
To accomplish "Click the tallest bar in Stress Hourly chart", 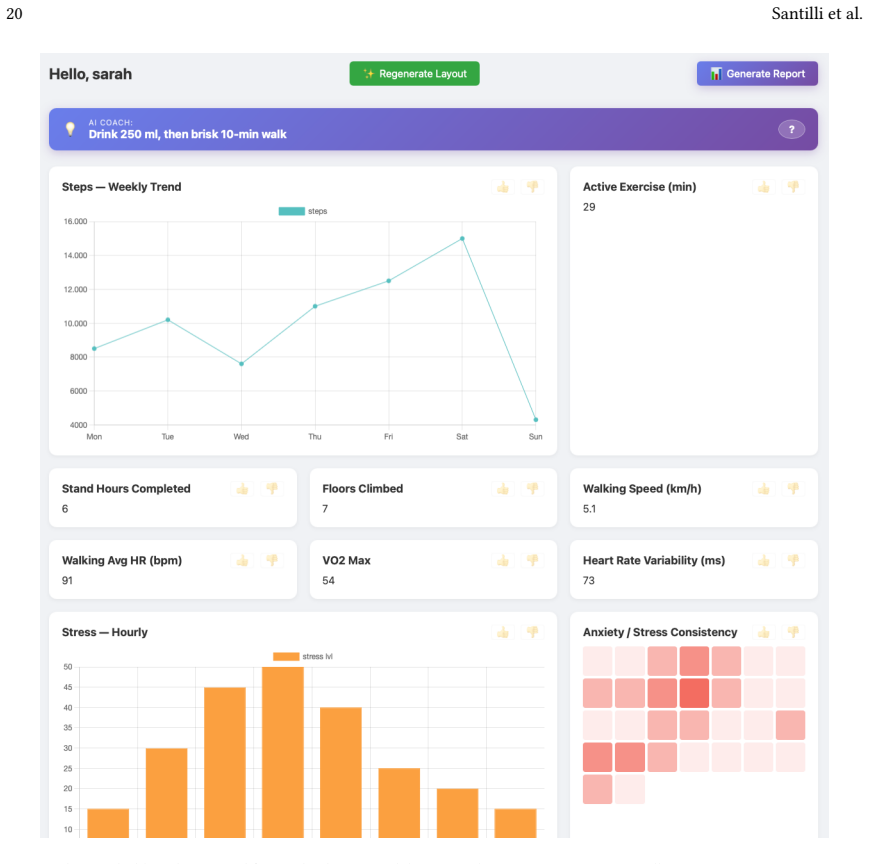I will pyautogui.click(x=283, y=752).
